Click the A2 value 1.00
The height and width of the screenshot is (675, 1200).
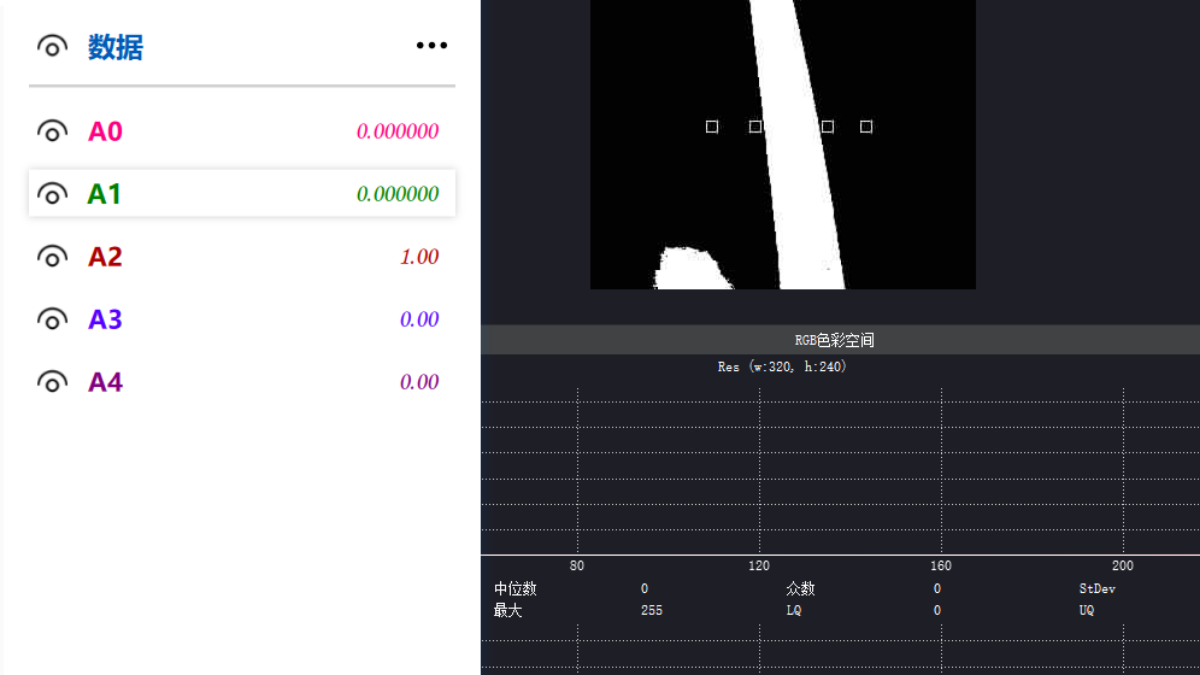pos(420,257)
